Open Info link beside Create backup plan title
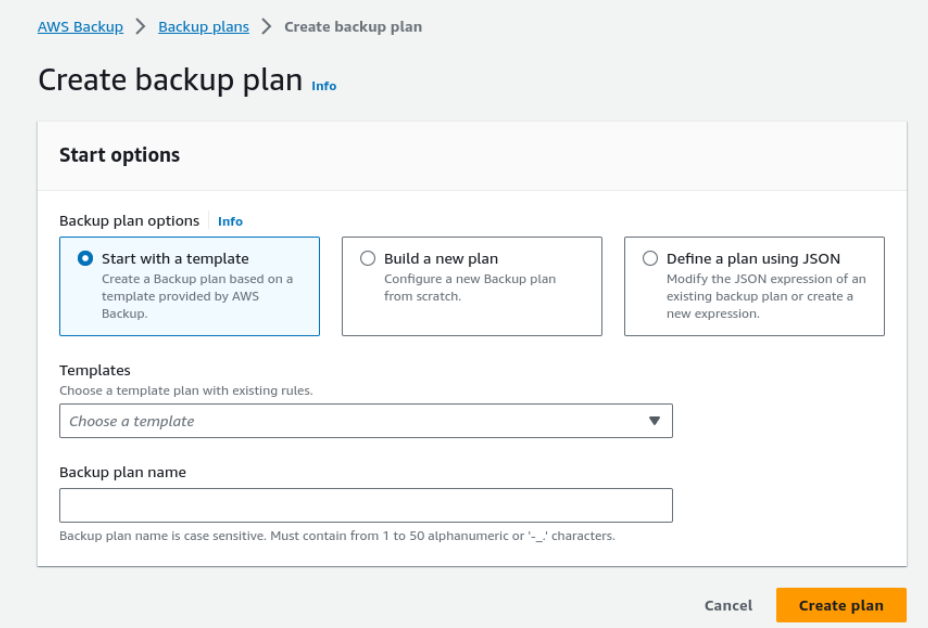The width and height of the screenshot is (928, 628). pos(324,86)
